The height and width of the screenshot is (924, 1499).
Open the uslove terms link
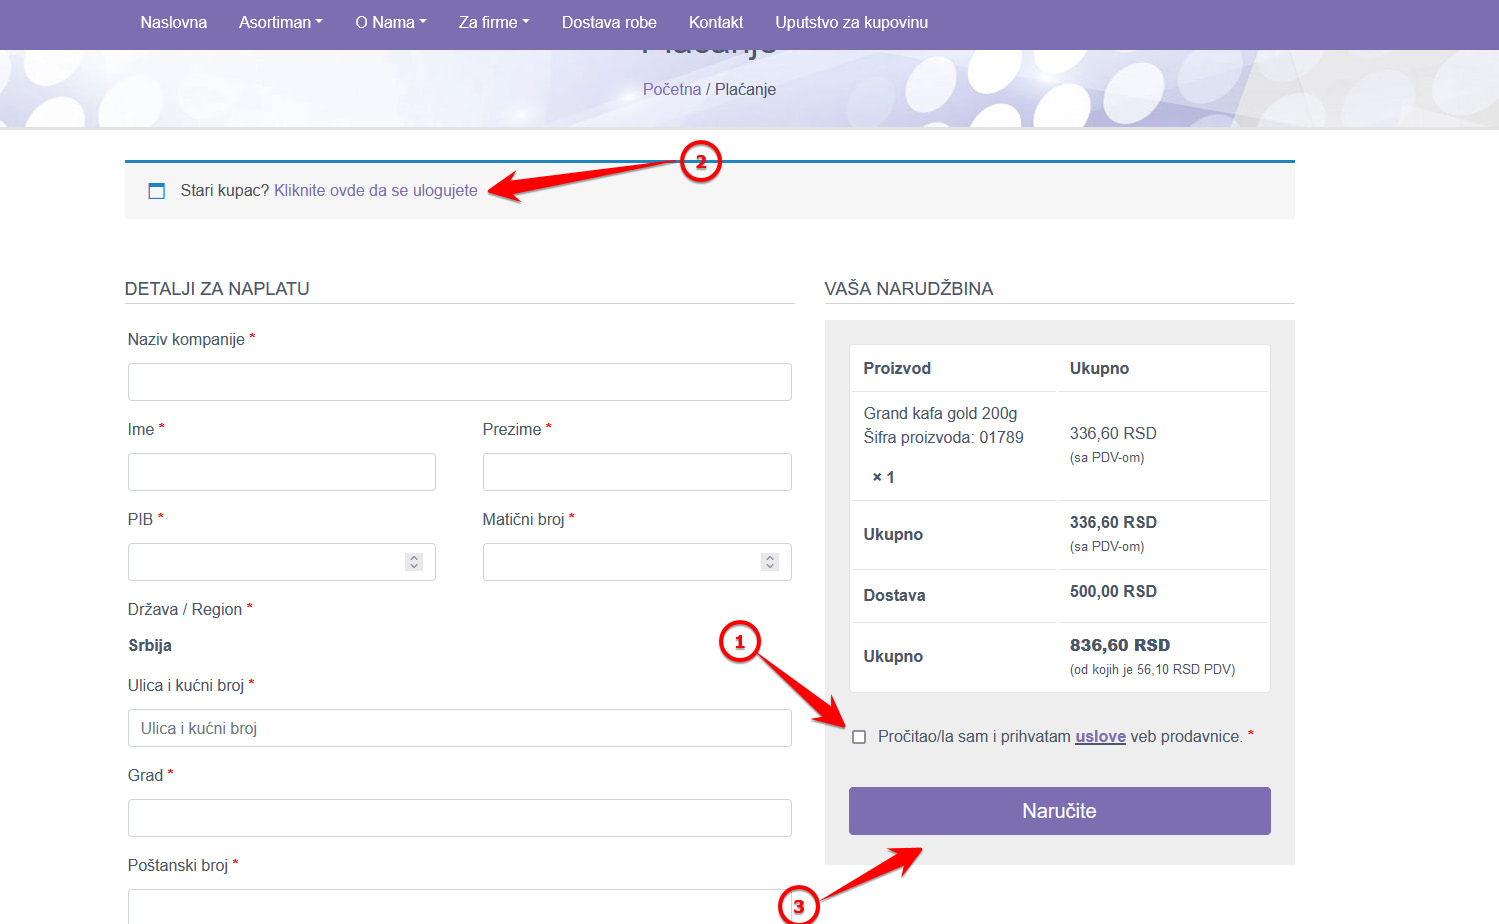point(1100,737)
